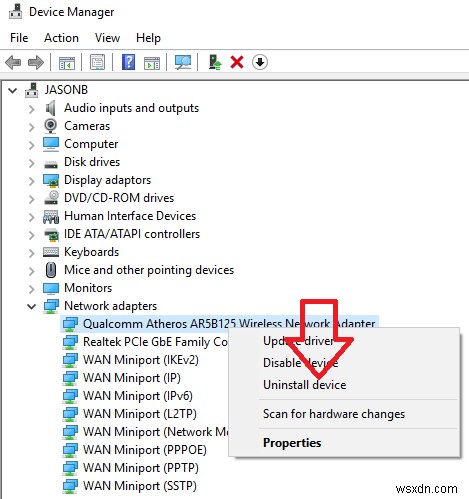The image size is (469, 499).
Task: Click the Back arrow toolbar icon
Action: click(x=13, y=62)
